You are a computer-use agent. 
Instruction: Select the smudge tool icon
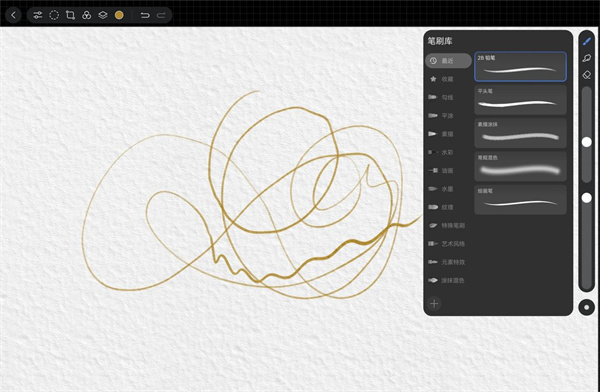(587, 58)
